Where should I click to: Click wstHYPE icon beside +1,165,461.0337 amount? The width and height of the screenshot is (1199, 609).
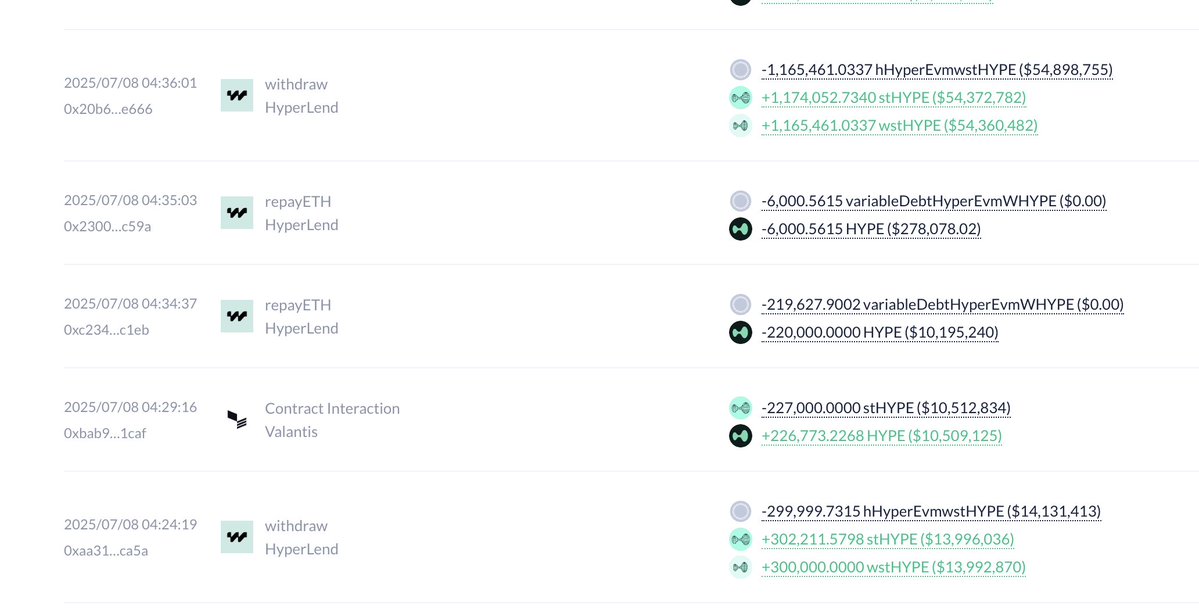point(740,125)
